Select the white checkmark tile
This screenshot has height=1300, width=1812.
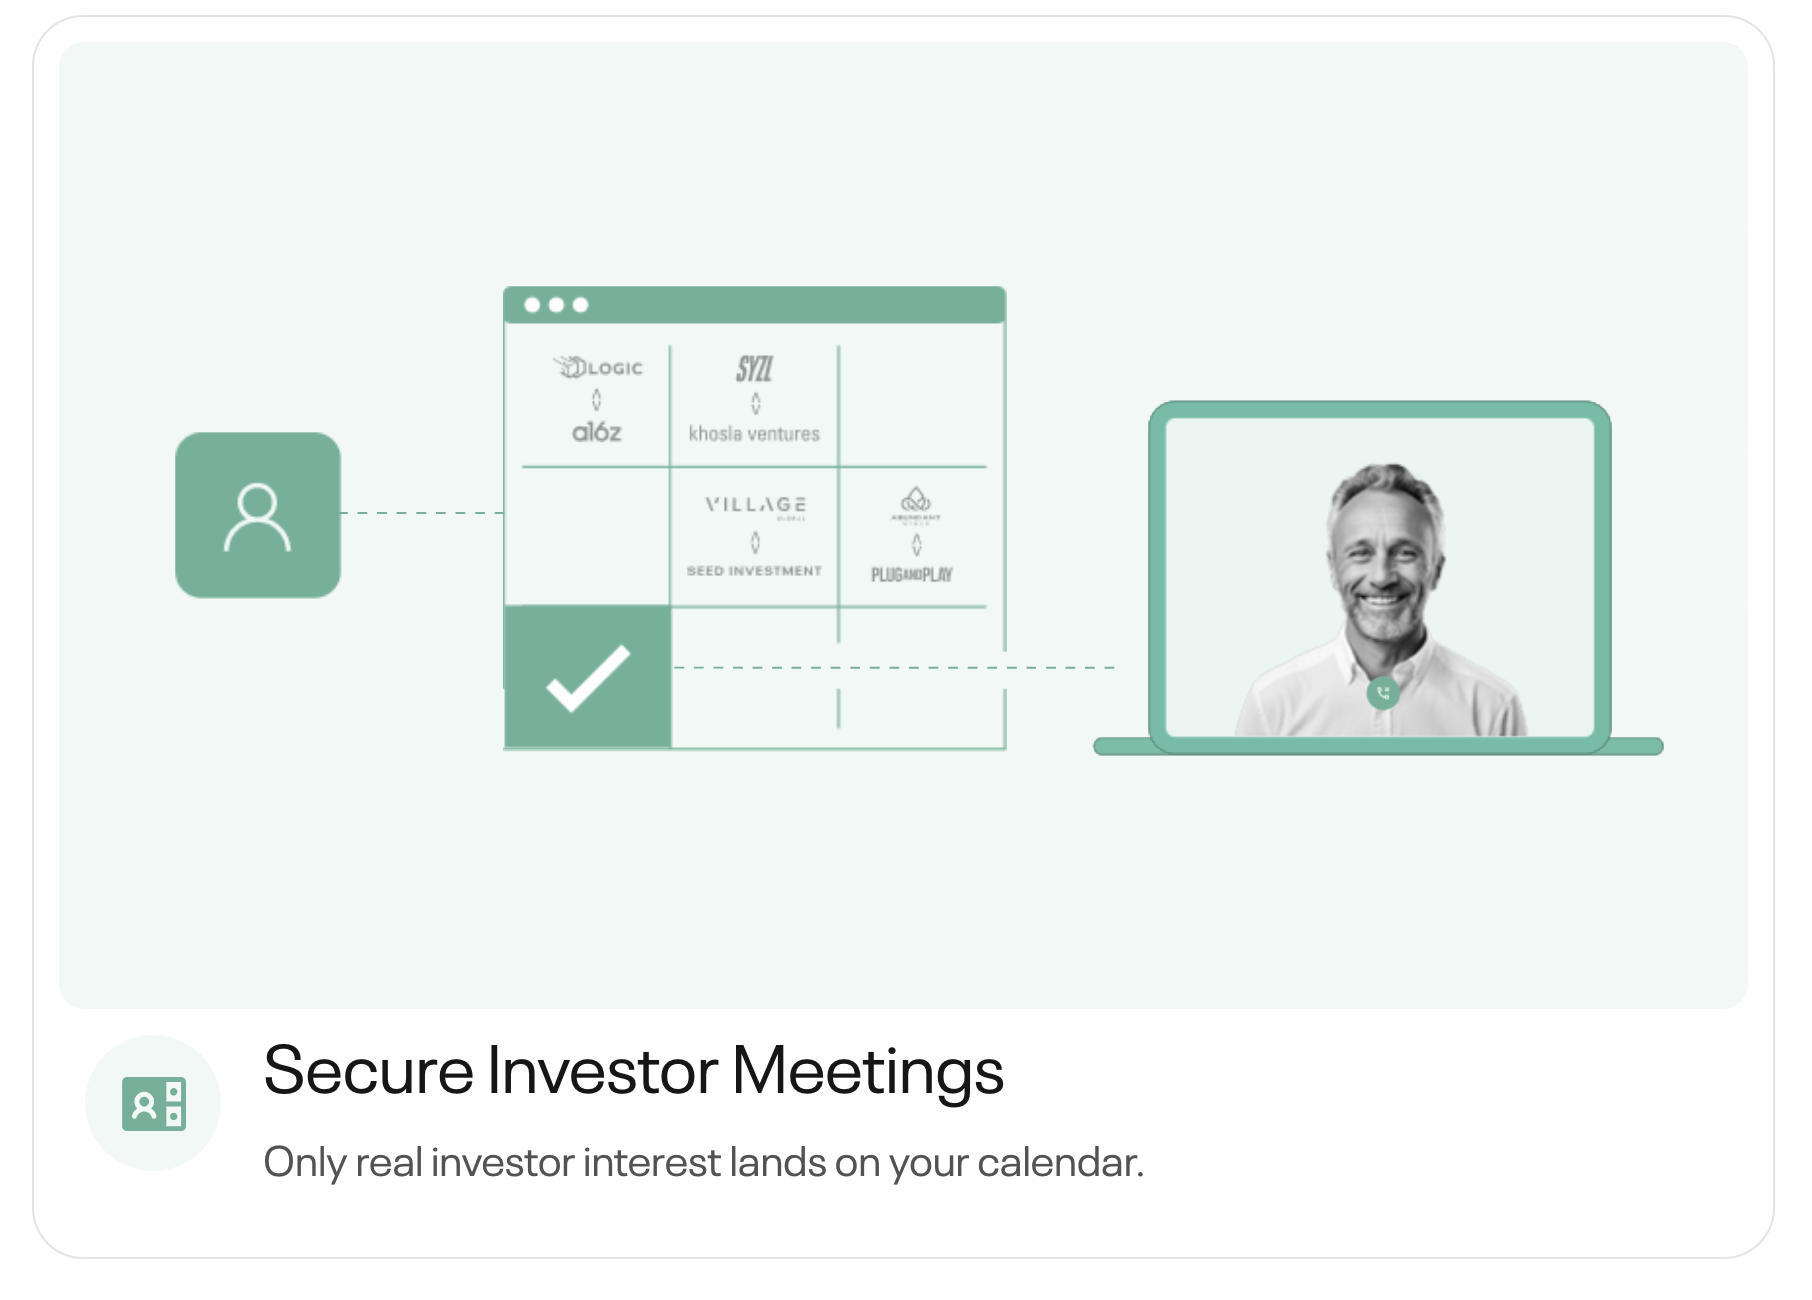click(588, 677)
